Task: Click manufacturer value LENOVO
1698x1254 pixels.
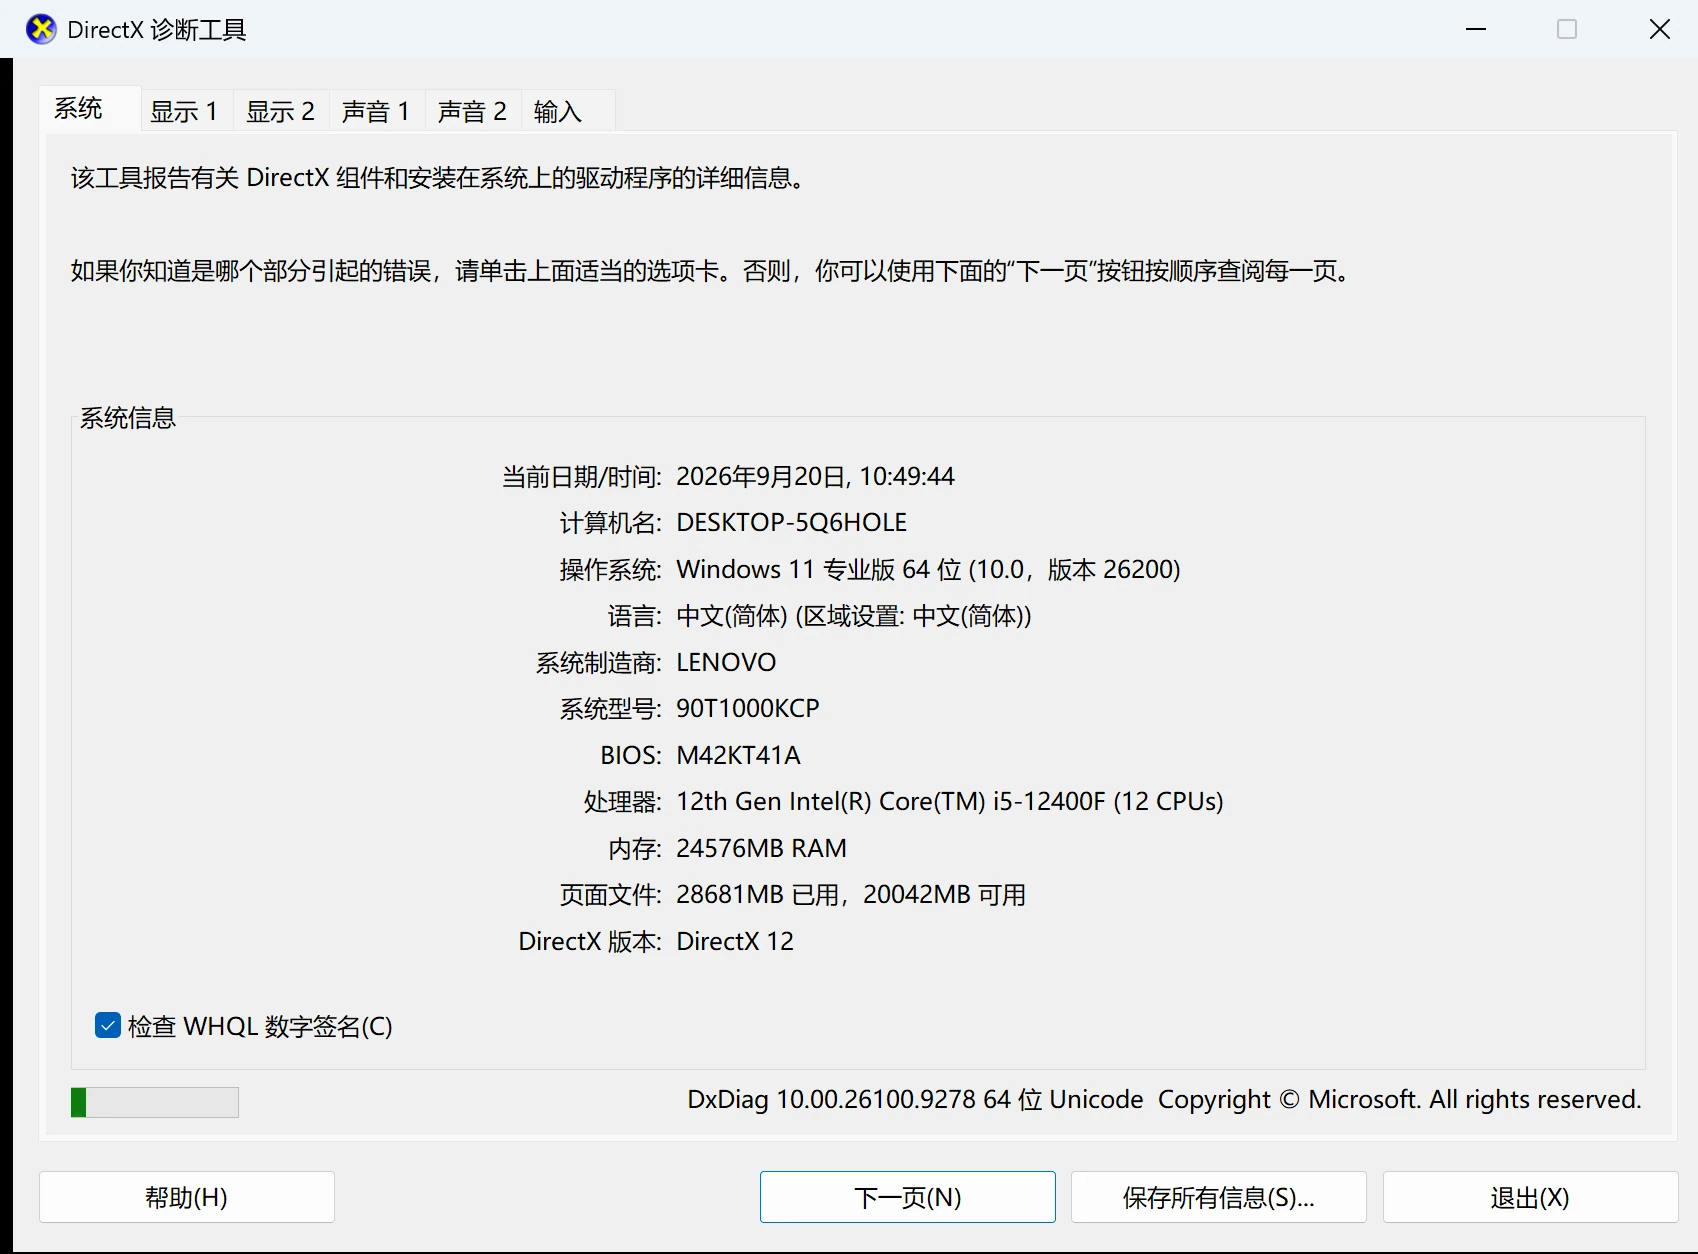Action: pyautogui.click(x=726, y=662)
